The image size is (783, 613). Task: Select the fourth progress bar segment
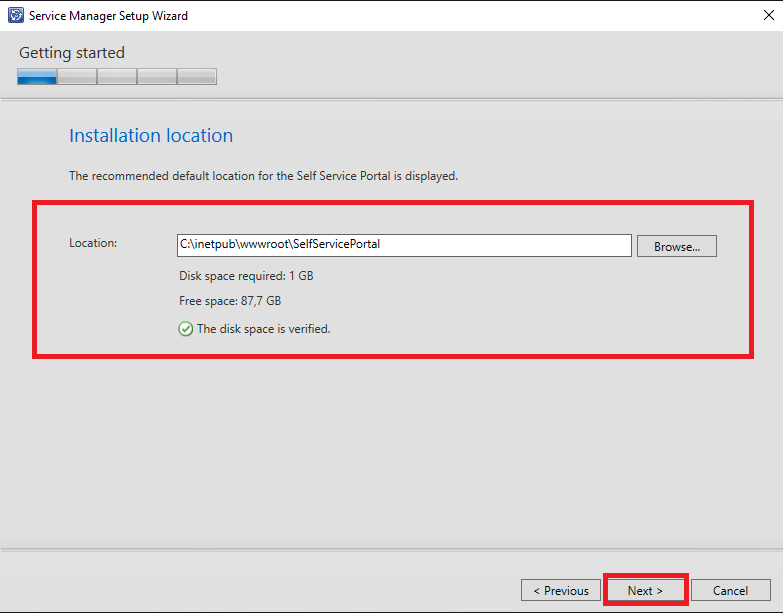pos(157,76)
